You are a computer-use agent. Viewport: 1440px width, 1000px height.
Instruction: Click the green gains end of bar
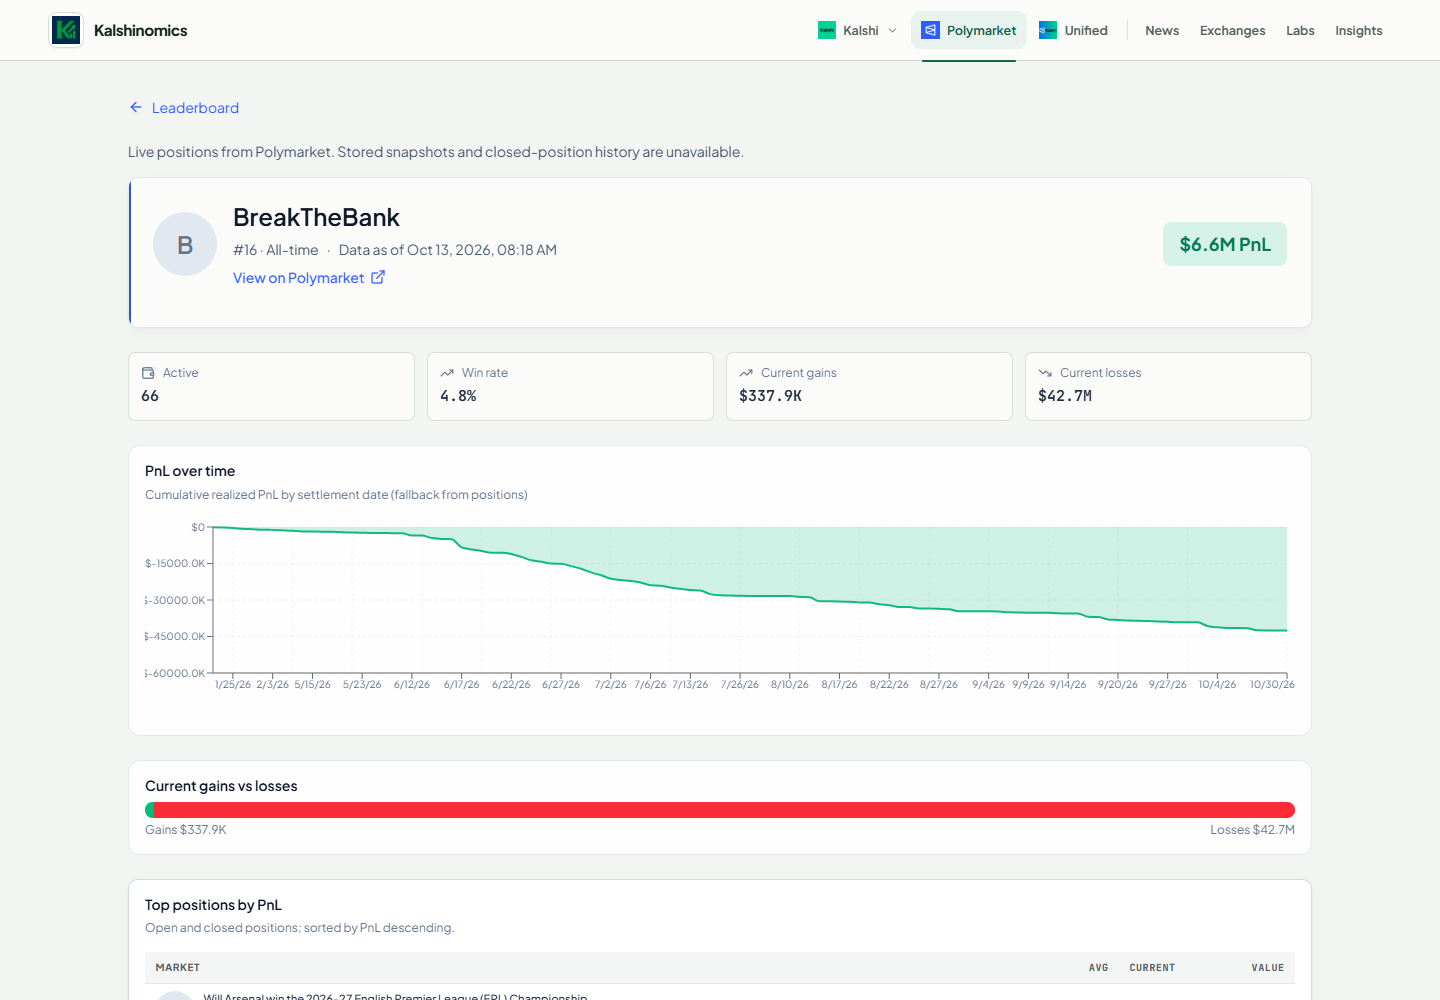[x=149, y=810]
